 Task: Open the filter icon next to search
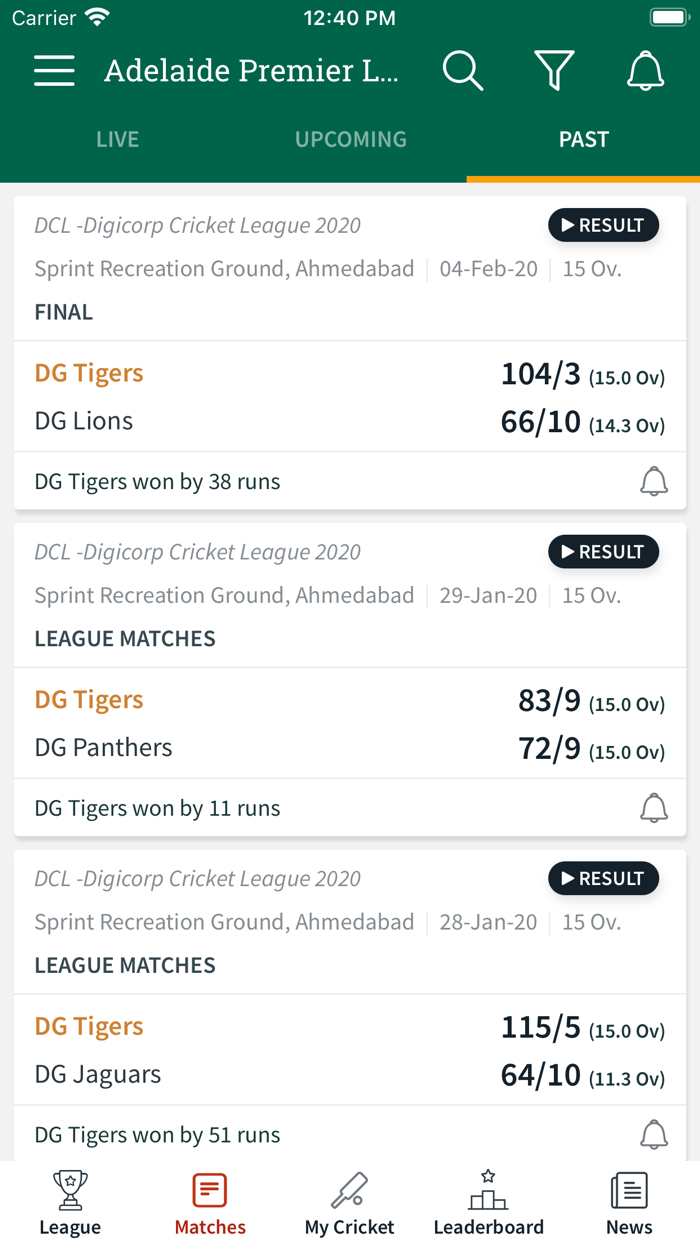[554, 70]
